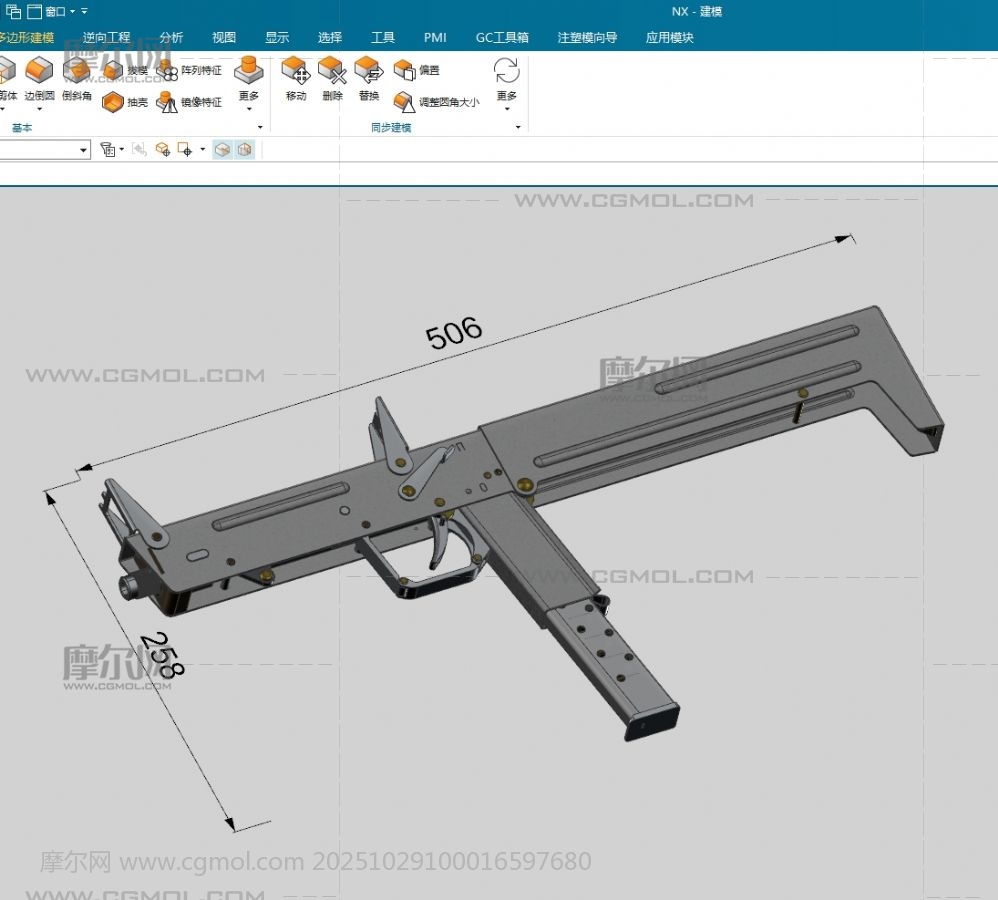Select the 倒斜角 (Chamfer) tool
The image size is (998, 900).
pos(77,78)
